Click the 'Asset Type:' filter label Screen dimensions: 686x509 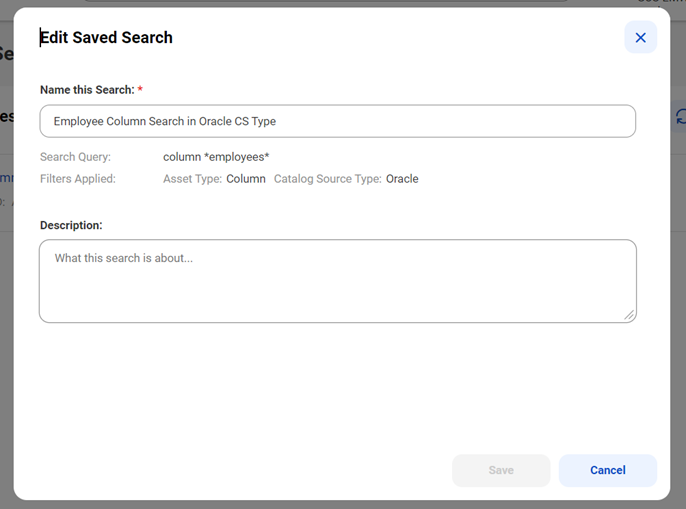coord(192,179)
